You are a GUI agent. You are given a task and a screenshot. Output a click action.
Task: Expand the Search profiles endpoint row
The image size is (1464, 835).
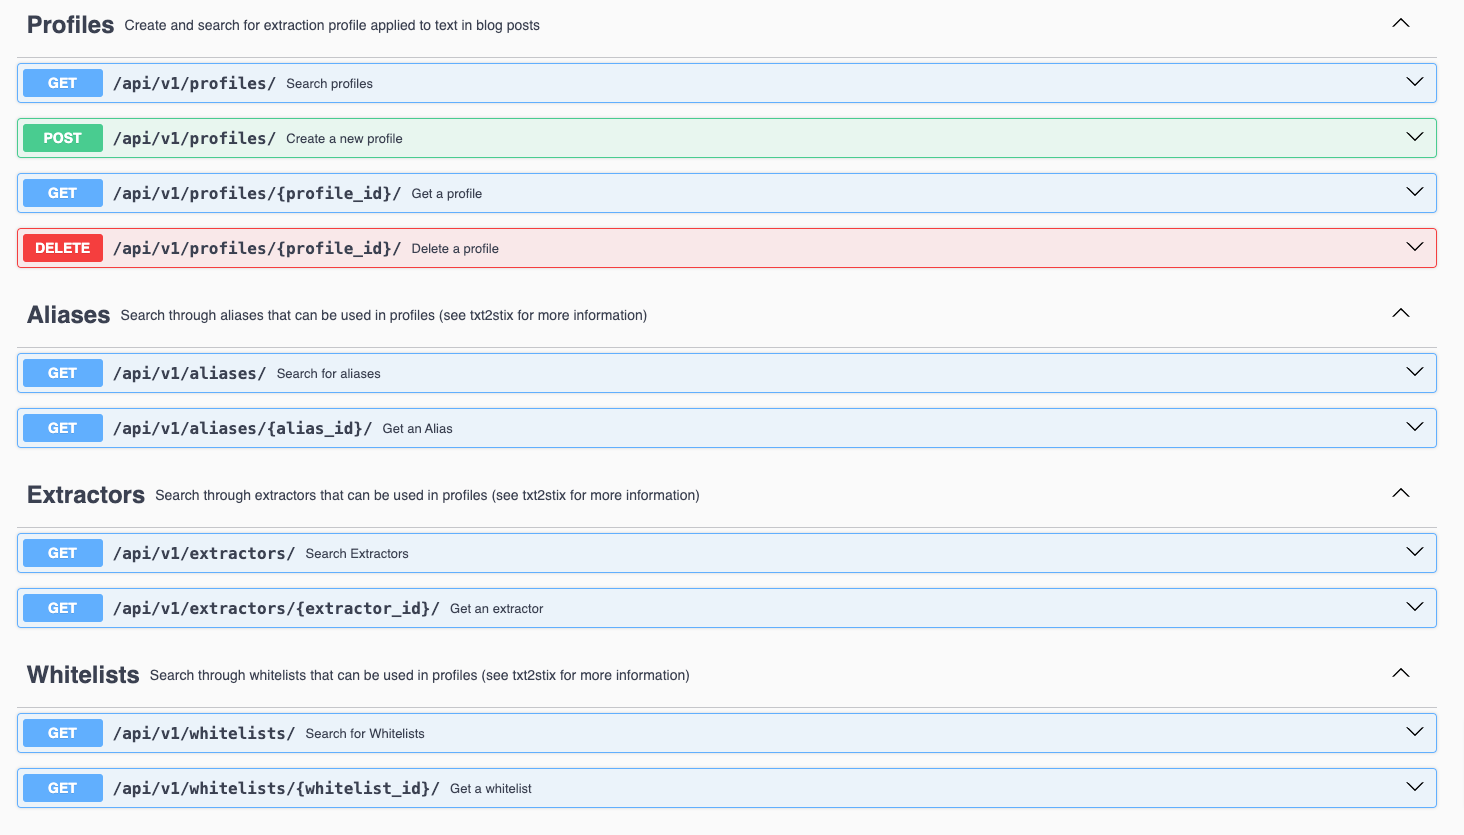click(1414, 82)
